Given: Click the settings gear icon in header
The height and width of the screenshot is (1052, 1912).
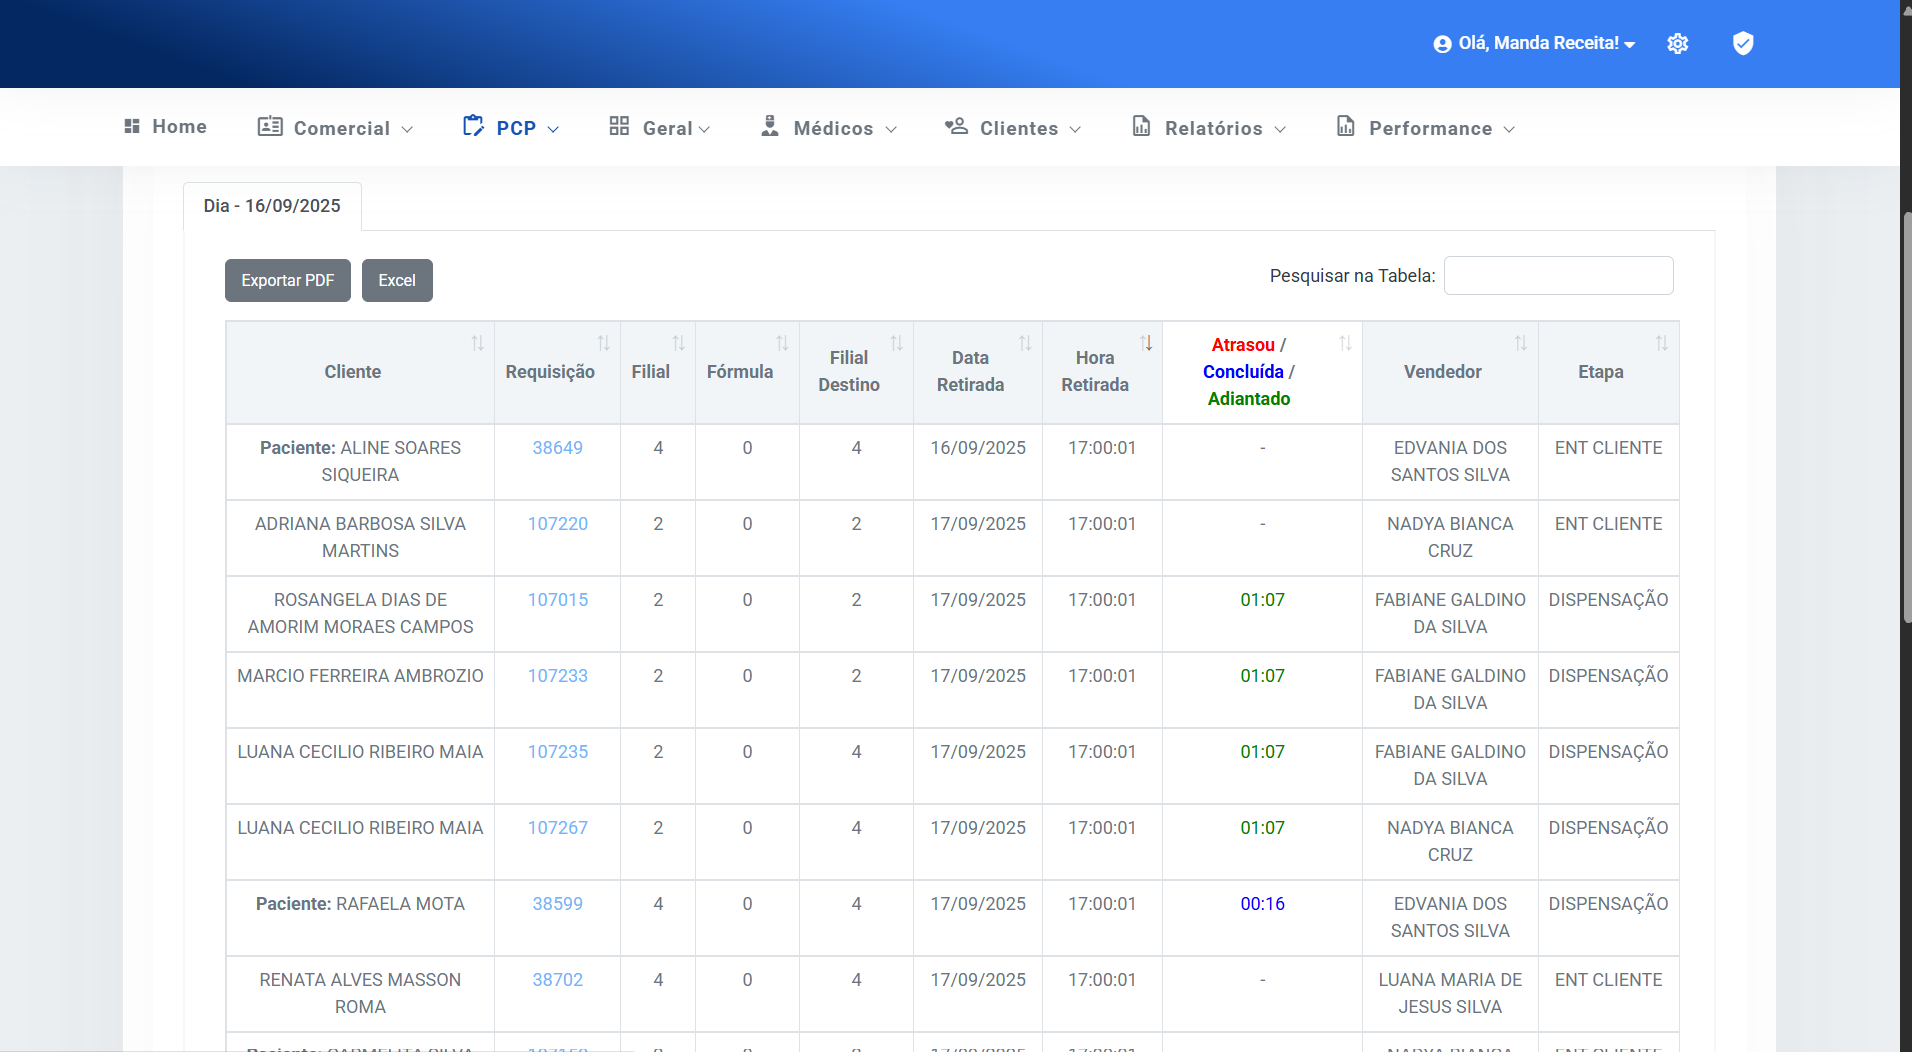Looking at the screenshot, I should coord(1678,44).
